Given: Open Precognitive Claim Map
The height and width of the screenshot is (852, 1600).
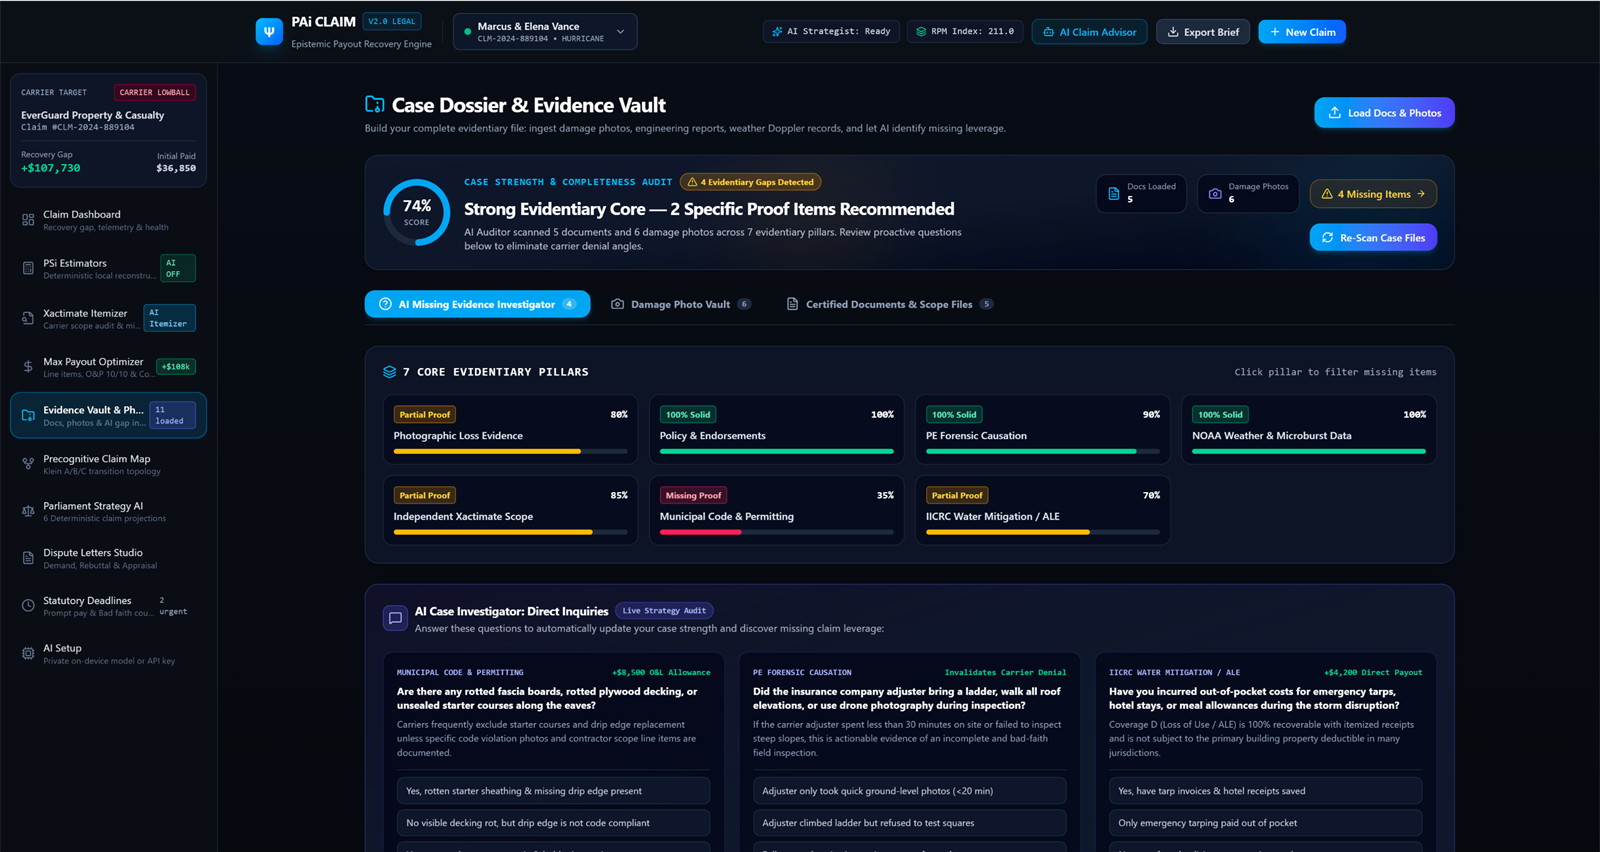Looking at the screenshot, I should pyautogui.click(x=108, y=464).
